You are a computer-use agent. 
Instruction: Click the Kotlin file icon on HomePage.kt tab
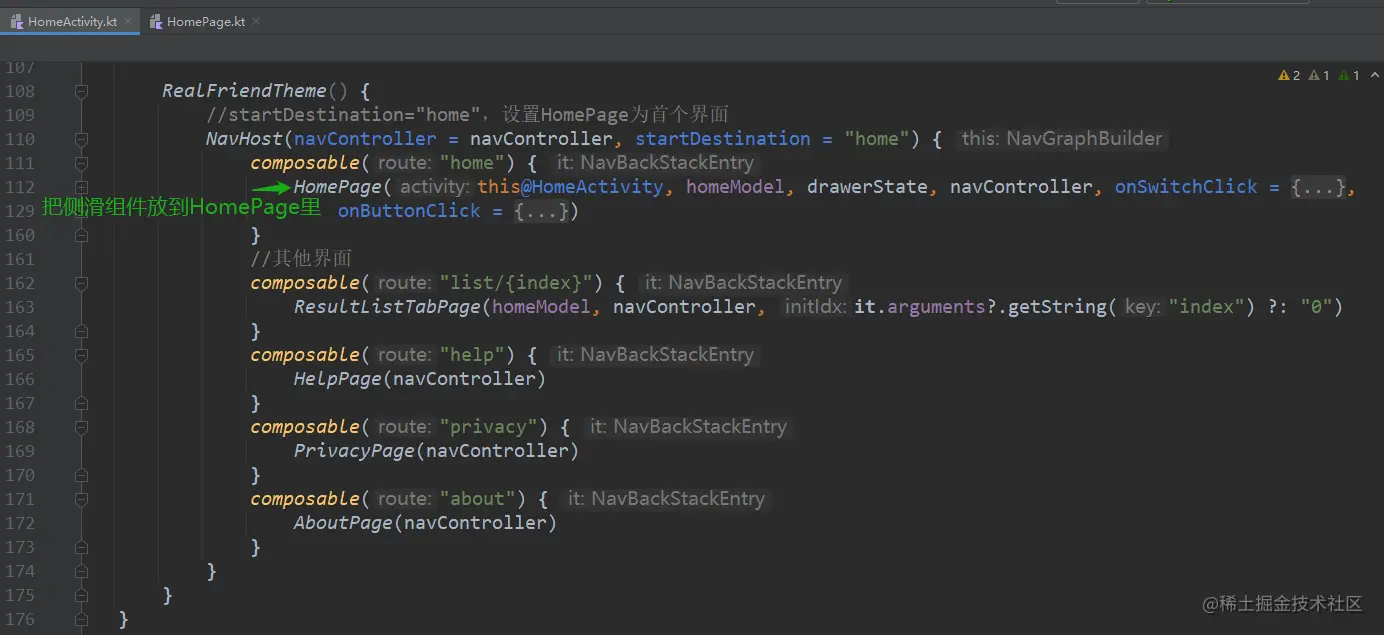pos(156,21)
